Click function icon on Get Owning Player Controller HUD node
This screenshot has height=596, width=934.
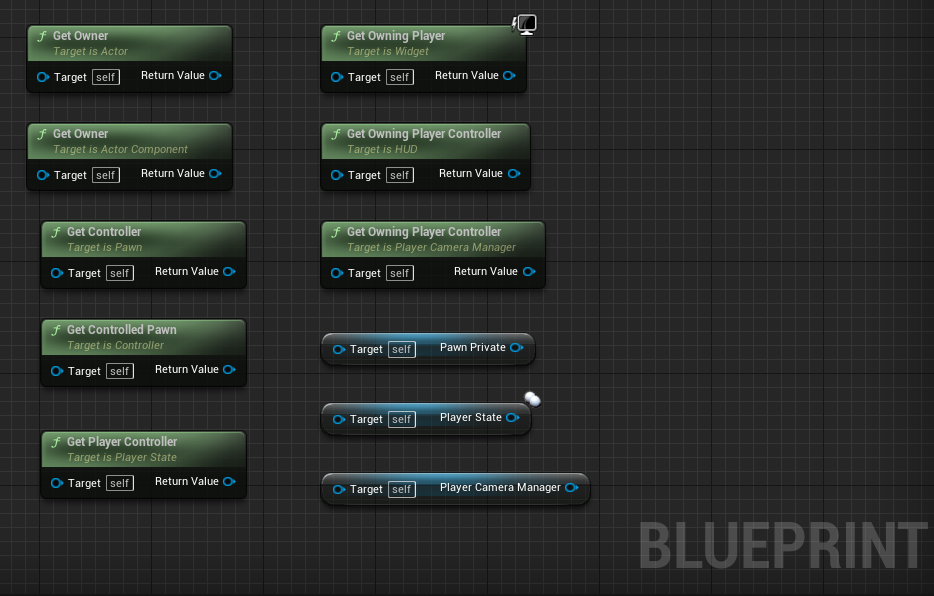336,134
